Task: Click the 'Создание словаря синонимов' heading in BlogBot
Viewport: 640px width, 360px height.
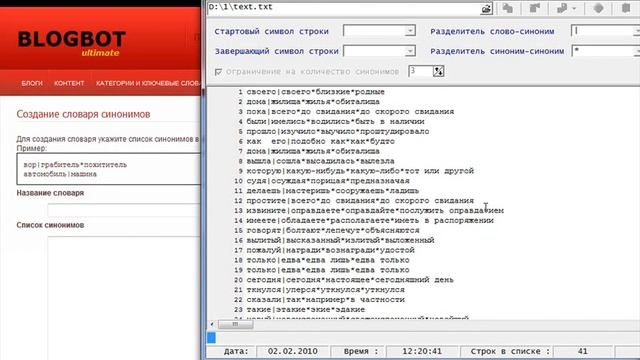Action: (x=83, y=114)
